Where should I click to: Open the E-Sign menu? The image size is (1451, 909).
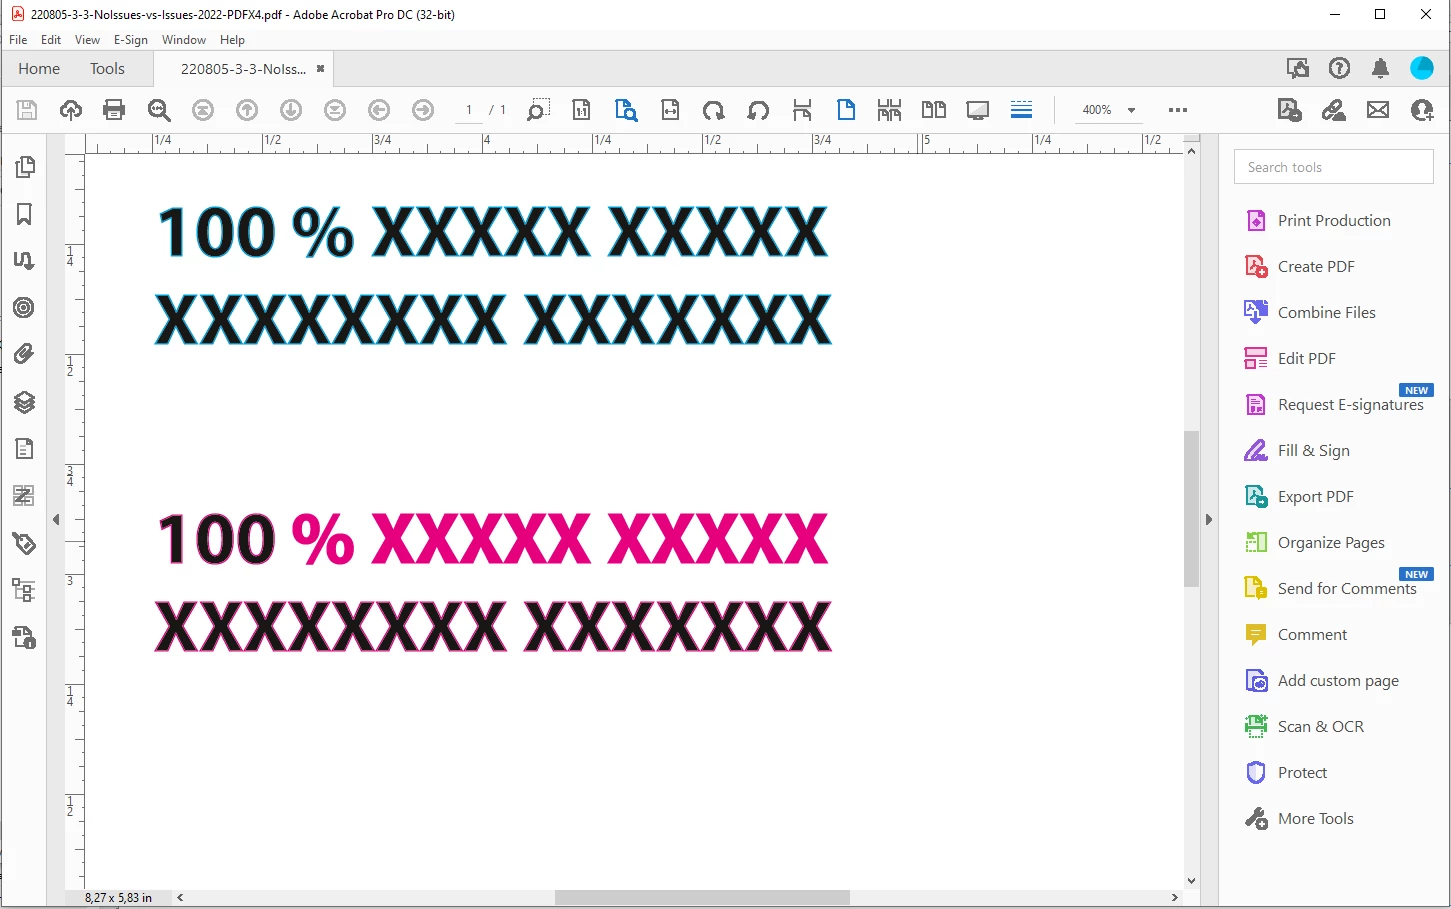131,40
